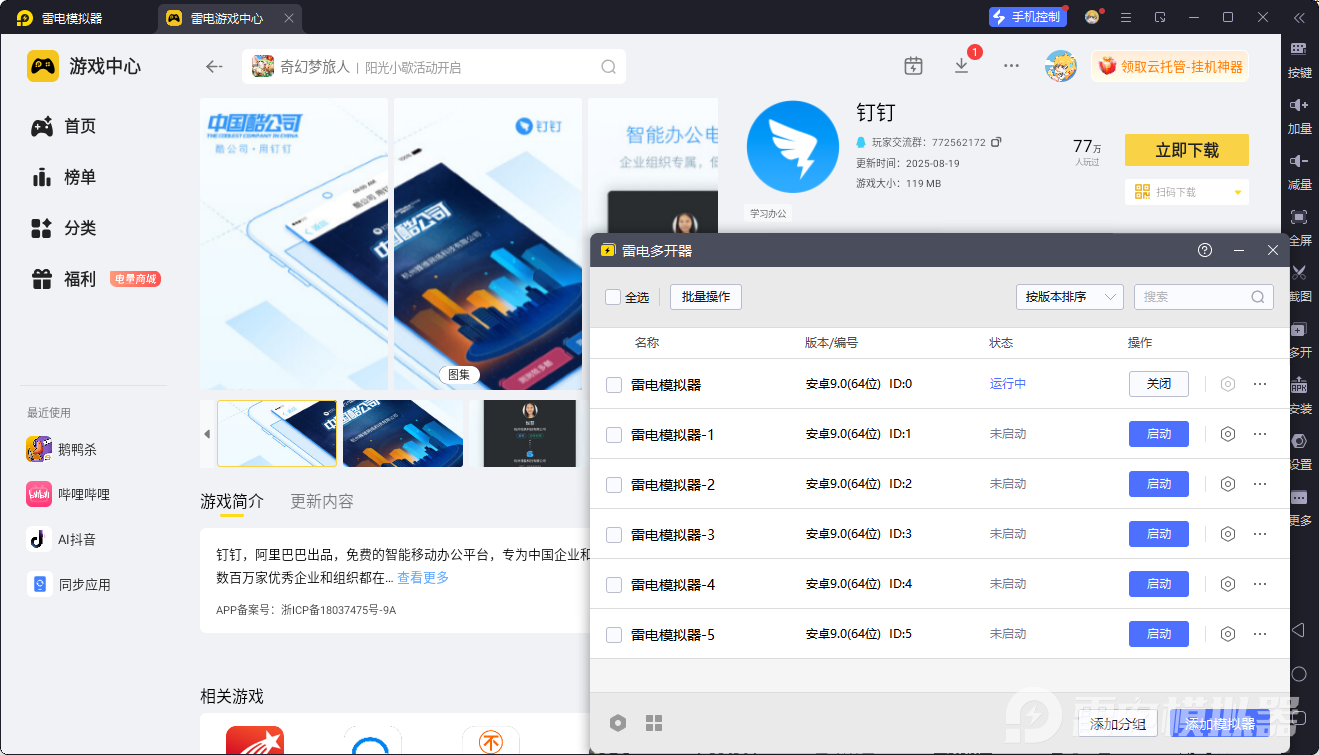Click 关闭 to stop the running 雷电模拟器
Screen dimensions: 1319x755
(1159, 384)
